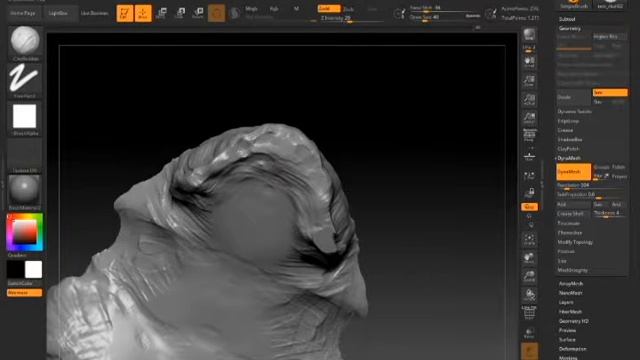Select the Scale transform tool
Image resolution: width=640 pixels, height=360 pixels.
(180, 13)
